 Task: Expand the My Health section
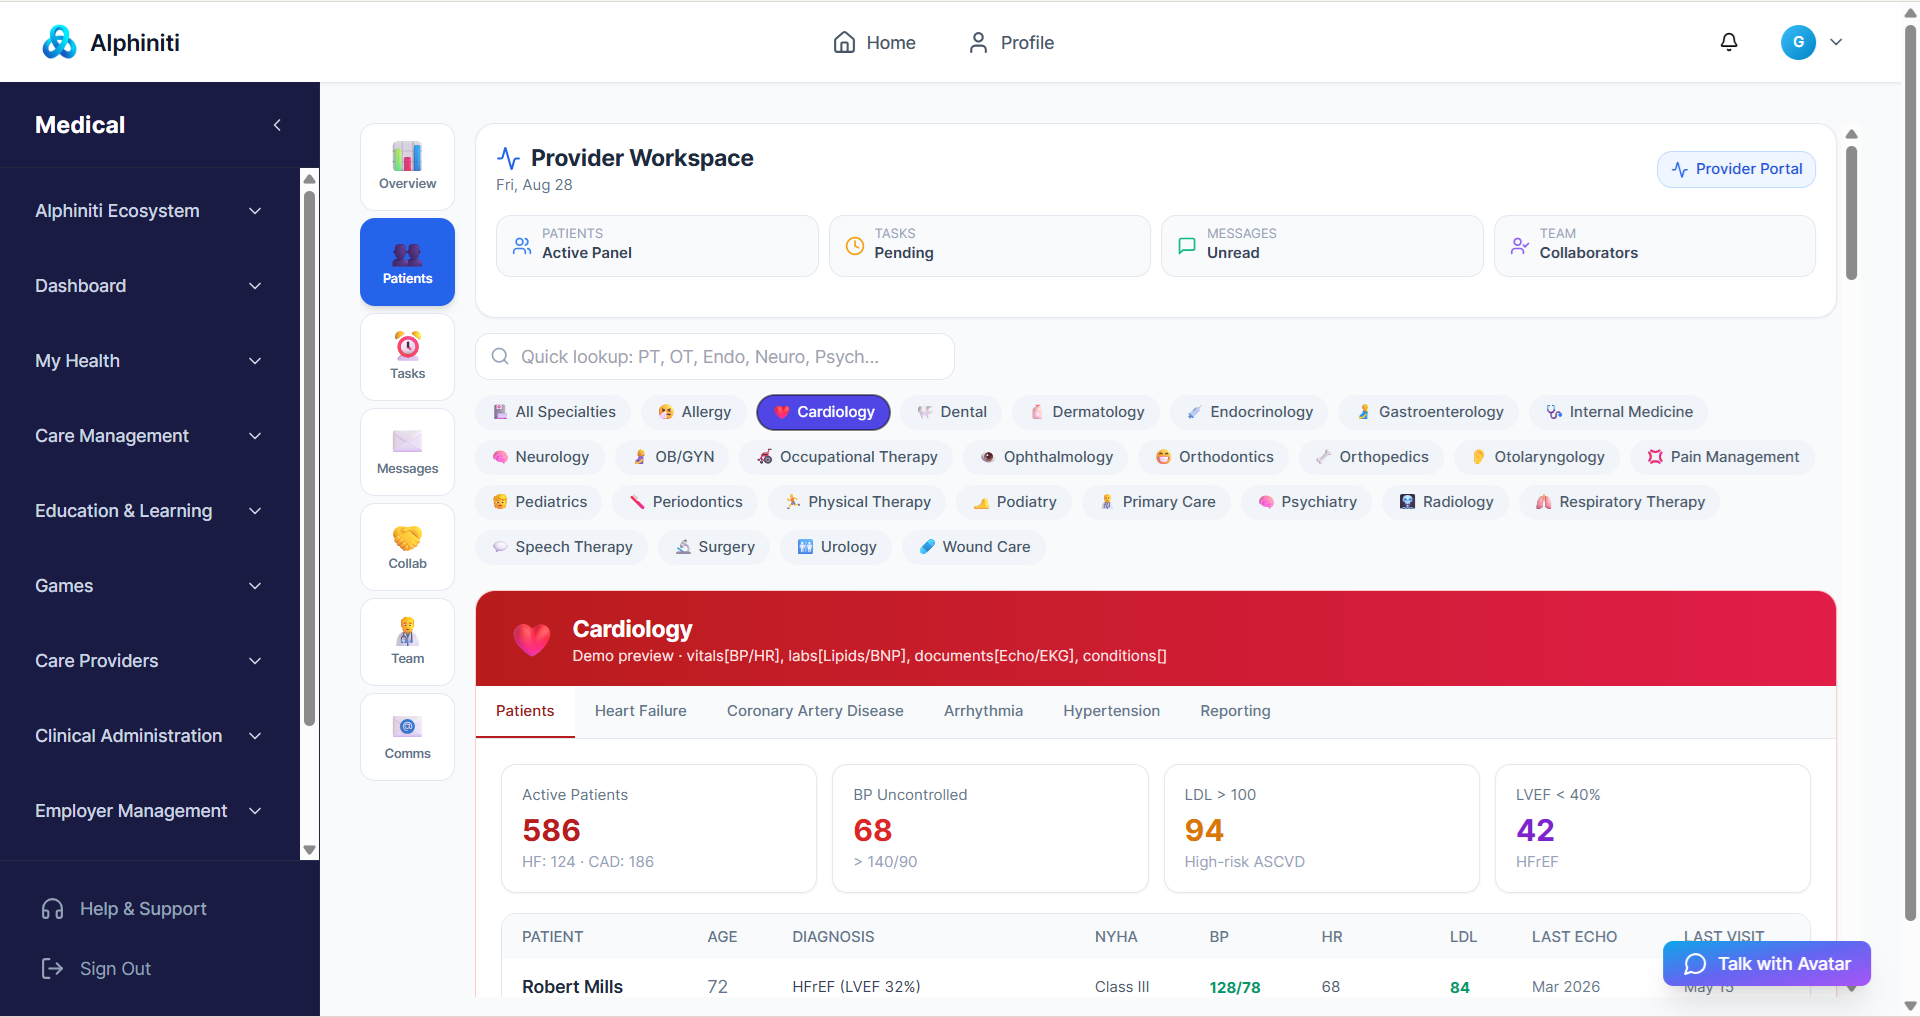coord(148,361)
